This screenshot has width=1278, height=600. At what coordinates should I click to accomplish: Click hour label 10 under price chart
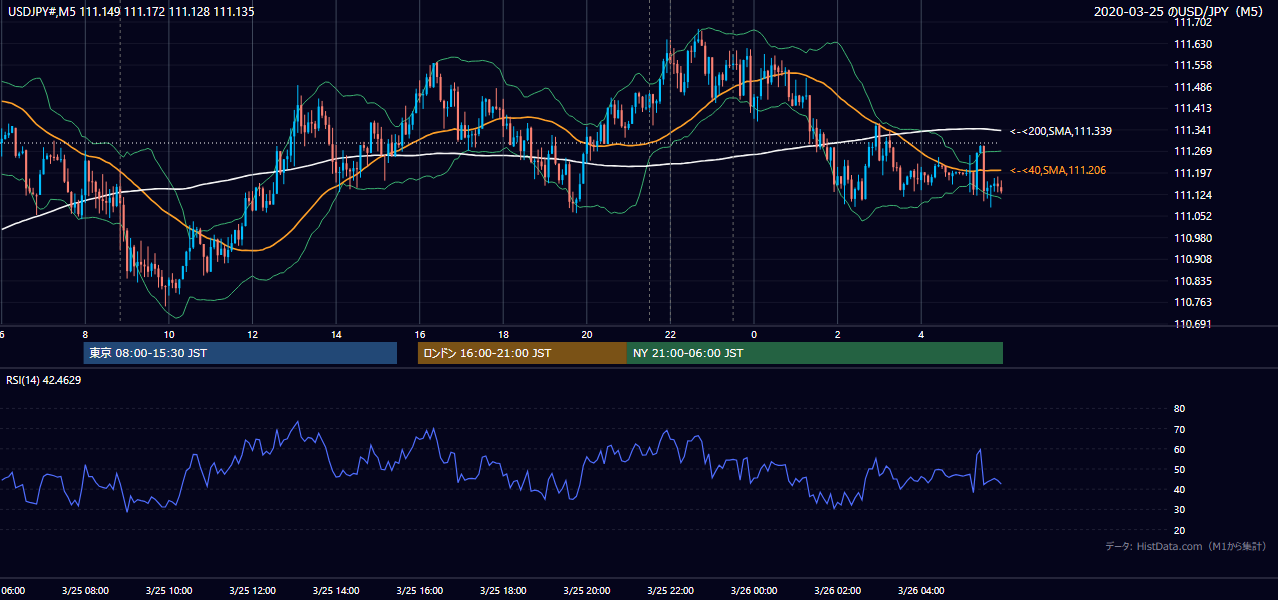pos(169,334)
